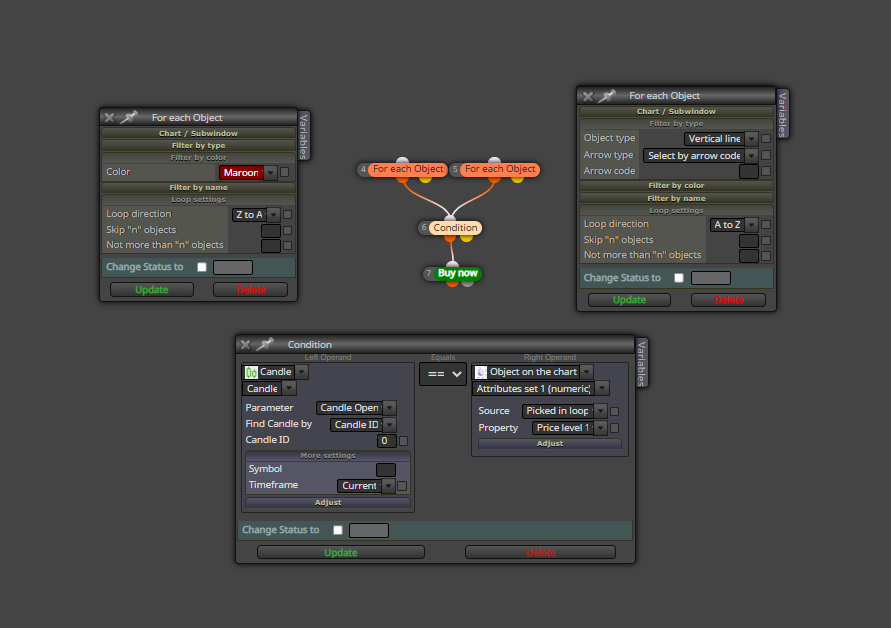Image resolution: width=891 pixels, height=628 pixels.
Task: Expand Filter by color section in right panel
Action: [x=676, y=185]
